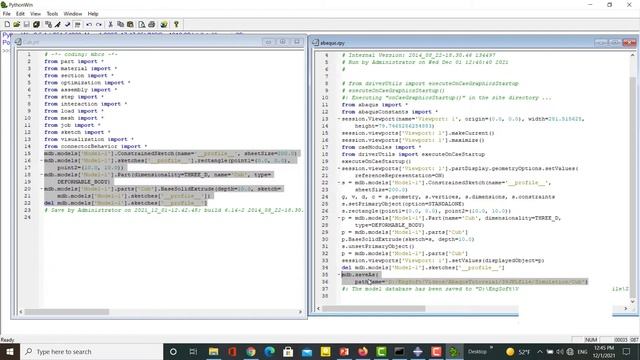
Task: Click the Cut scissors icon
Action: (x=111, y=24)
